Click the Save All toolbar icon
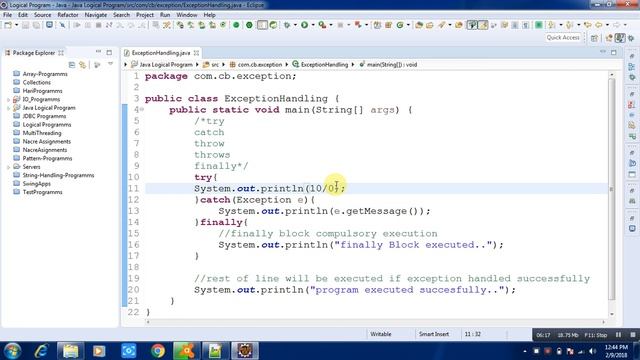 pos(36,25)
